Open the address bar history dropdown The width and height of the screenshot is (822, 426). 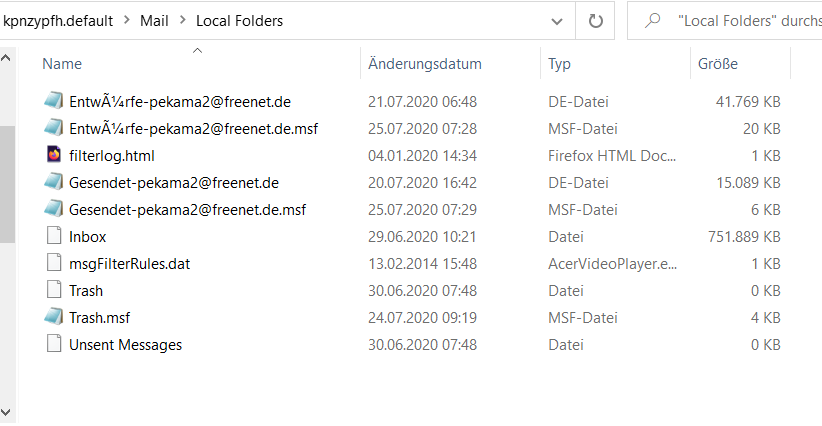click(557, 20)
